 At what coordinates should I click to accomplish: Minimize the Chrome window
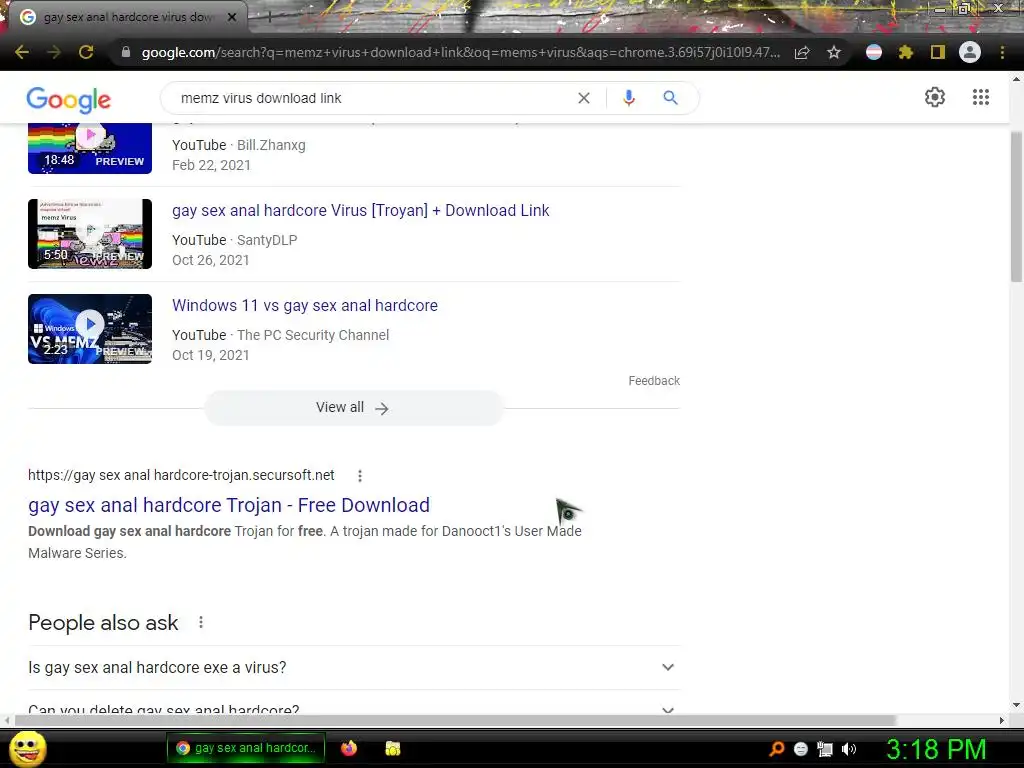point(939,9)
